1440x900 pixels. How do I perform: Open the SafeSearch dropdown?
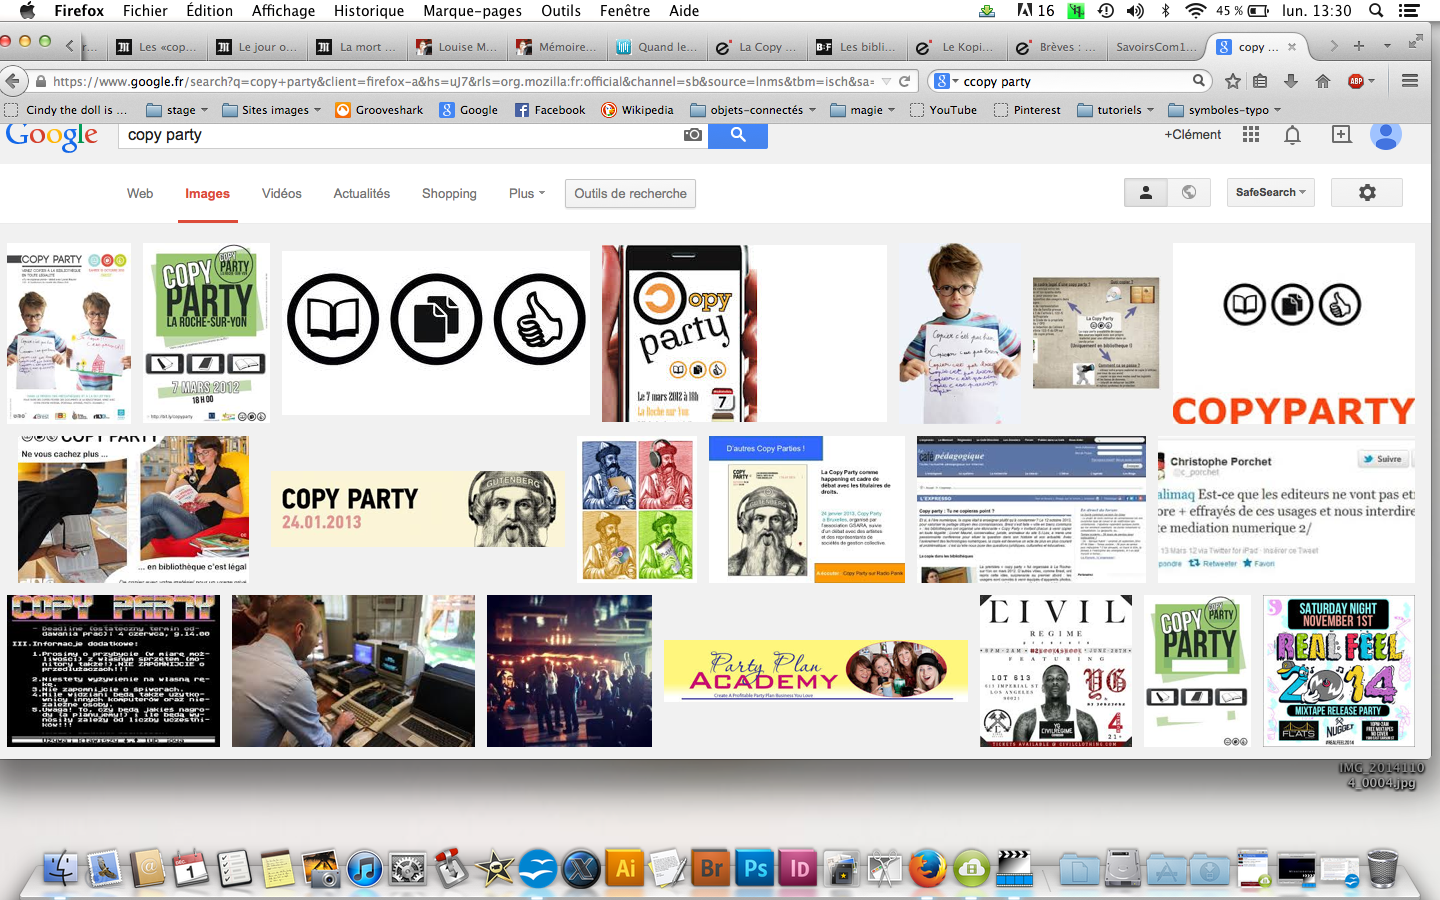pyautogui.click(x=1270, y=192)
